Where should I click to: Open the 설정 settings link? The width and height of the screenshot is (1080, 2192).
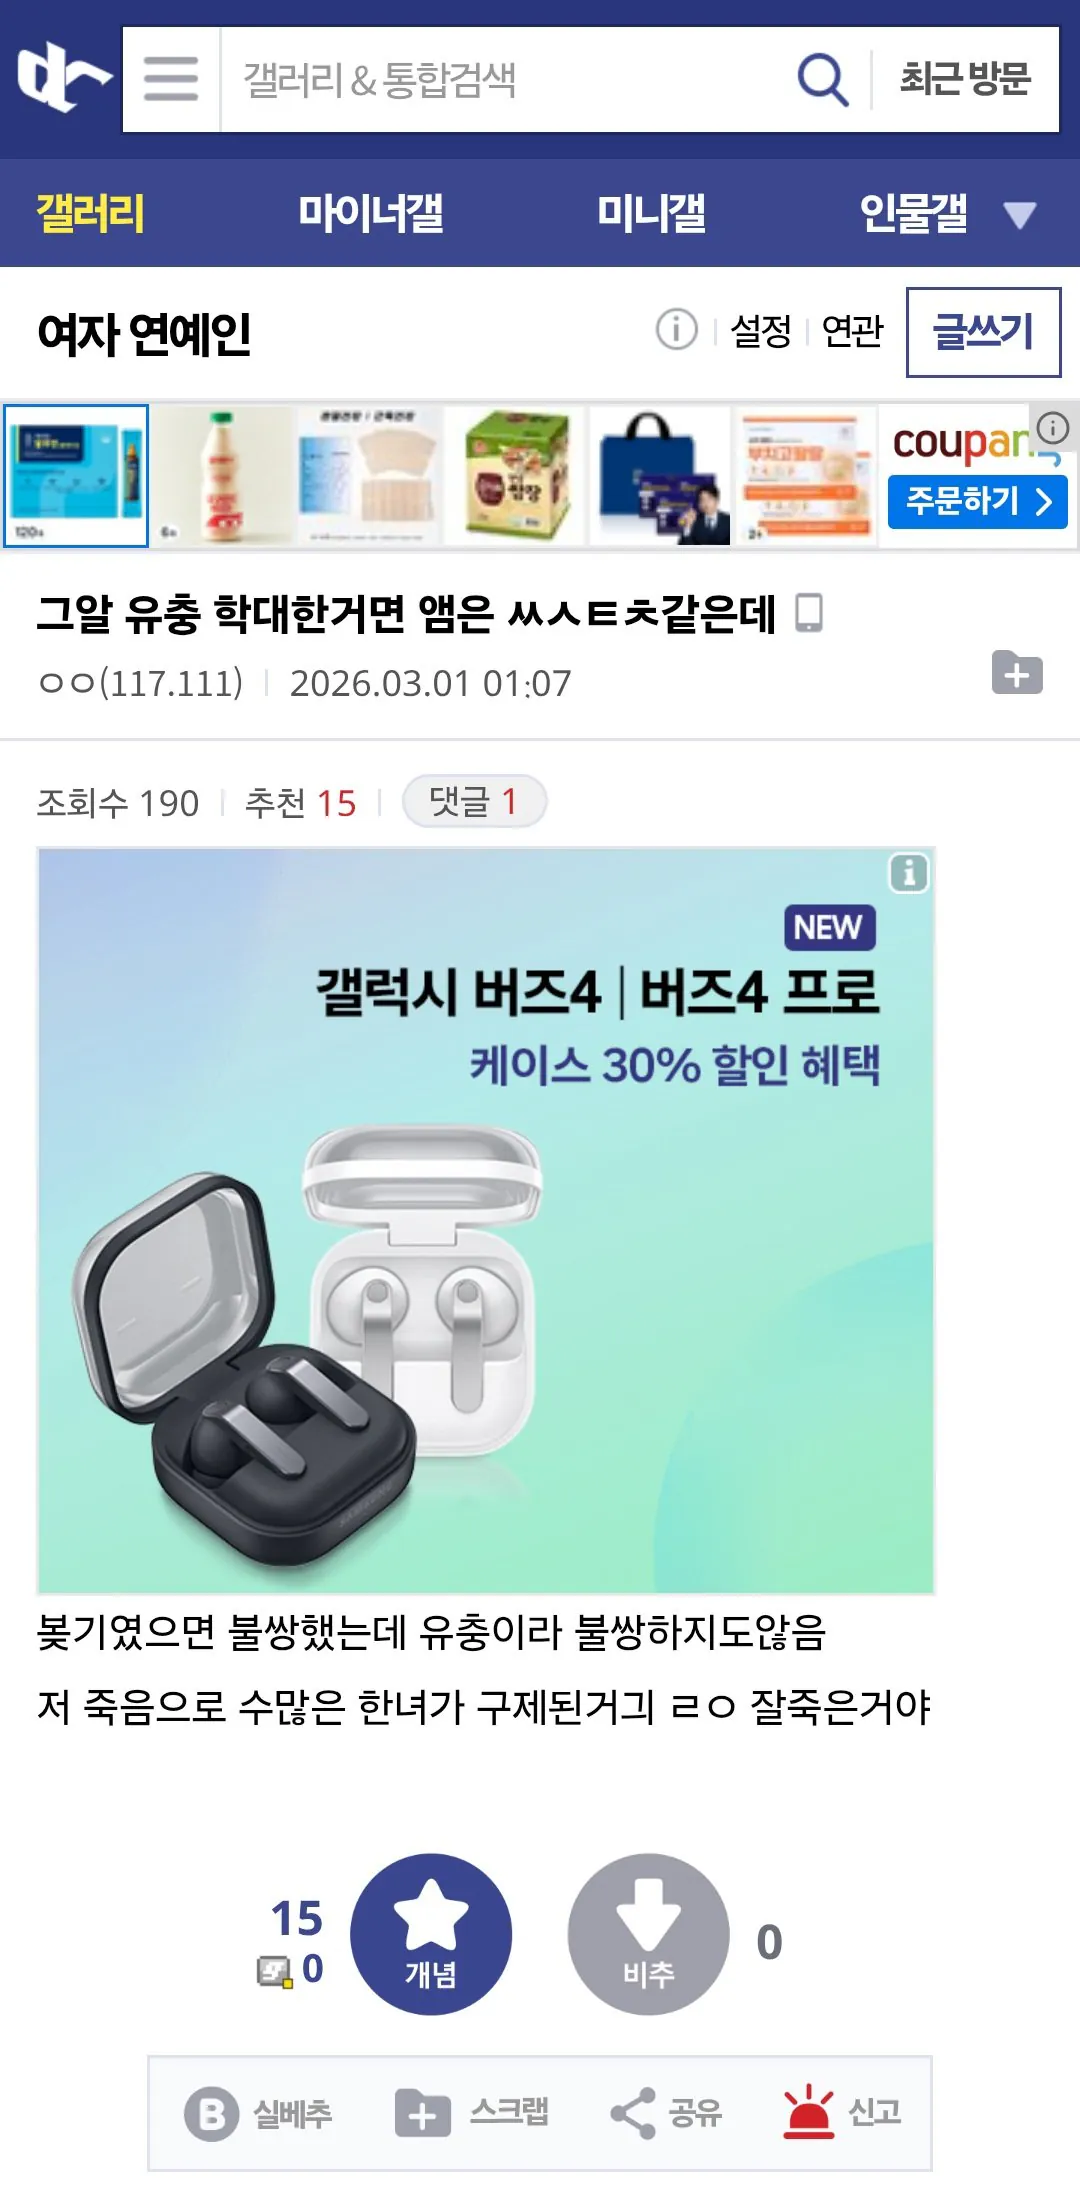tap(760, 330)
